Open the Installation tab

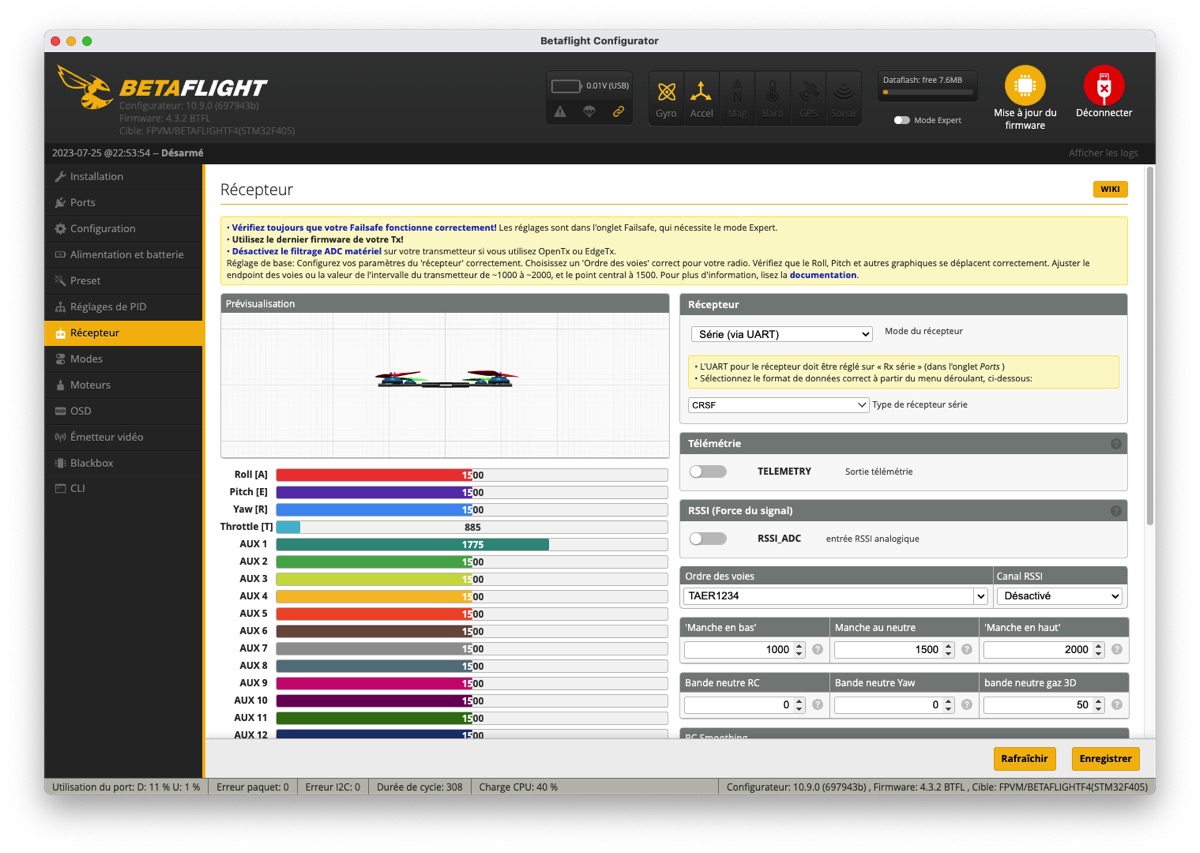(124, 177)
